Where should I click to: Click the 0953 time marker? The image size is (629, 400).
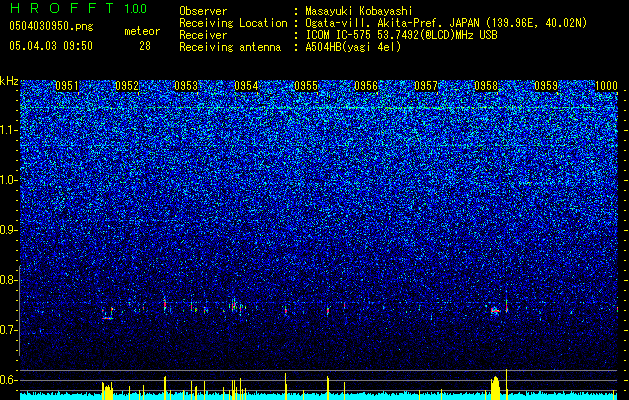(186, 86)
